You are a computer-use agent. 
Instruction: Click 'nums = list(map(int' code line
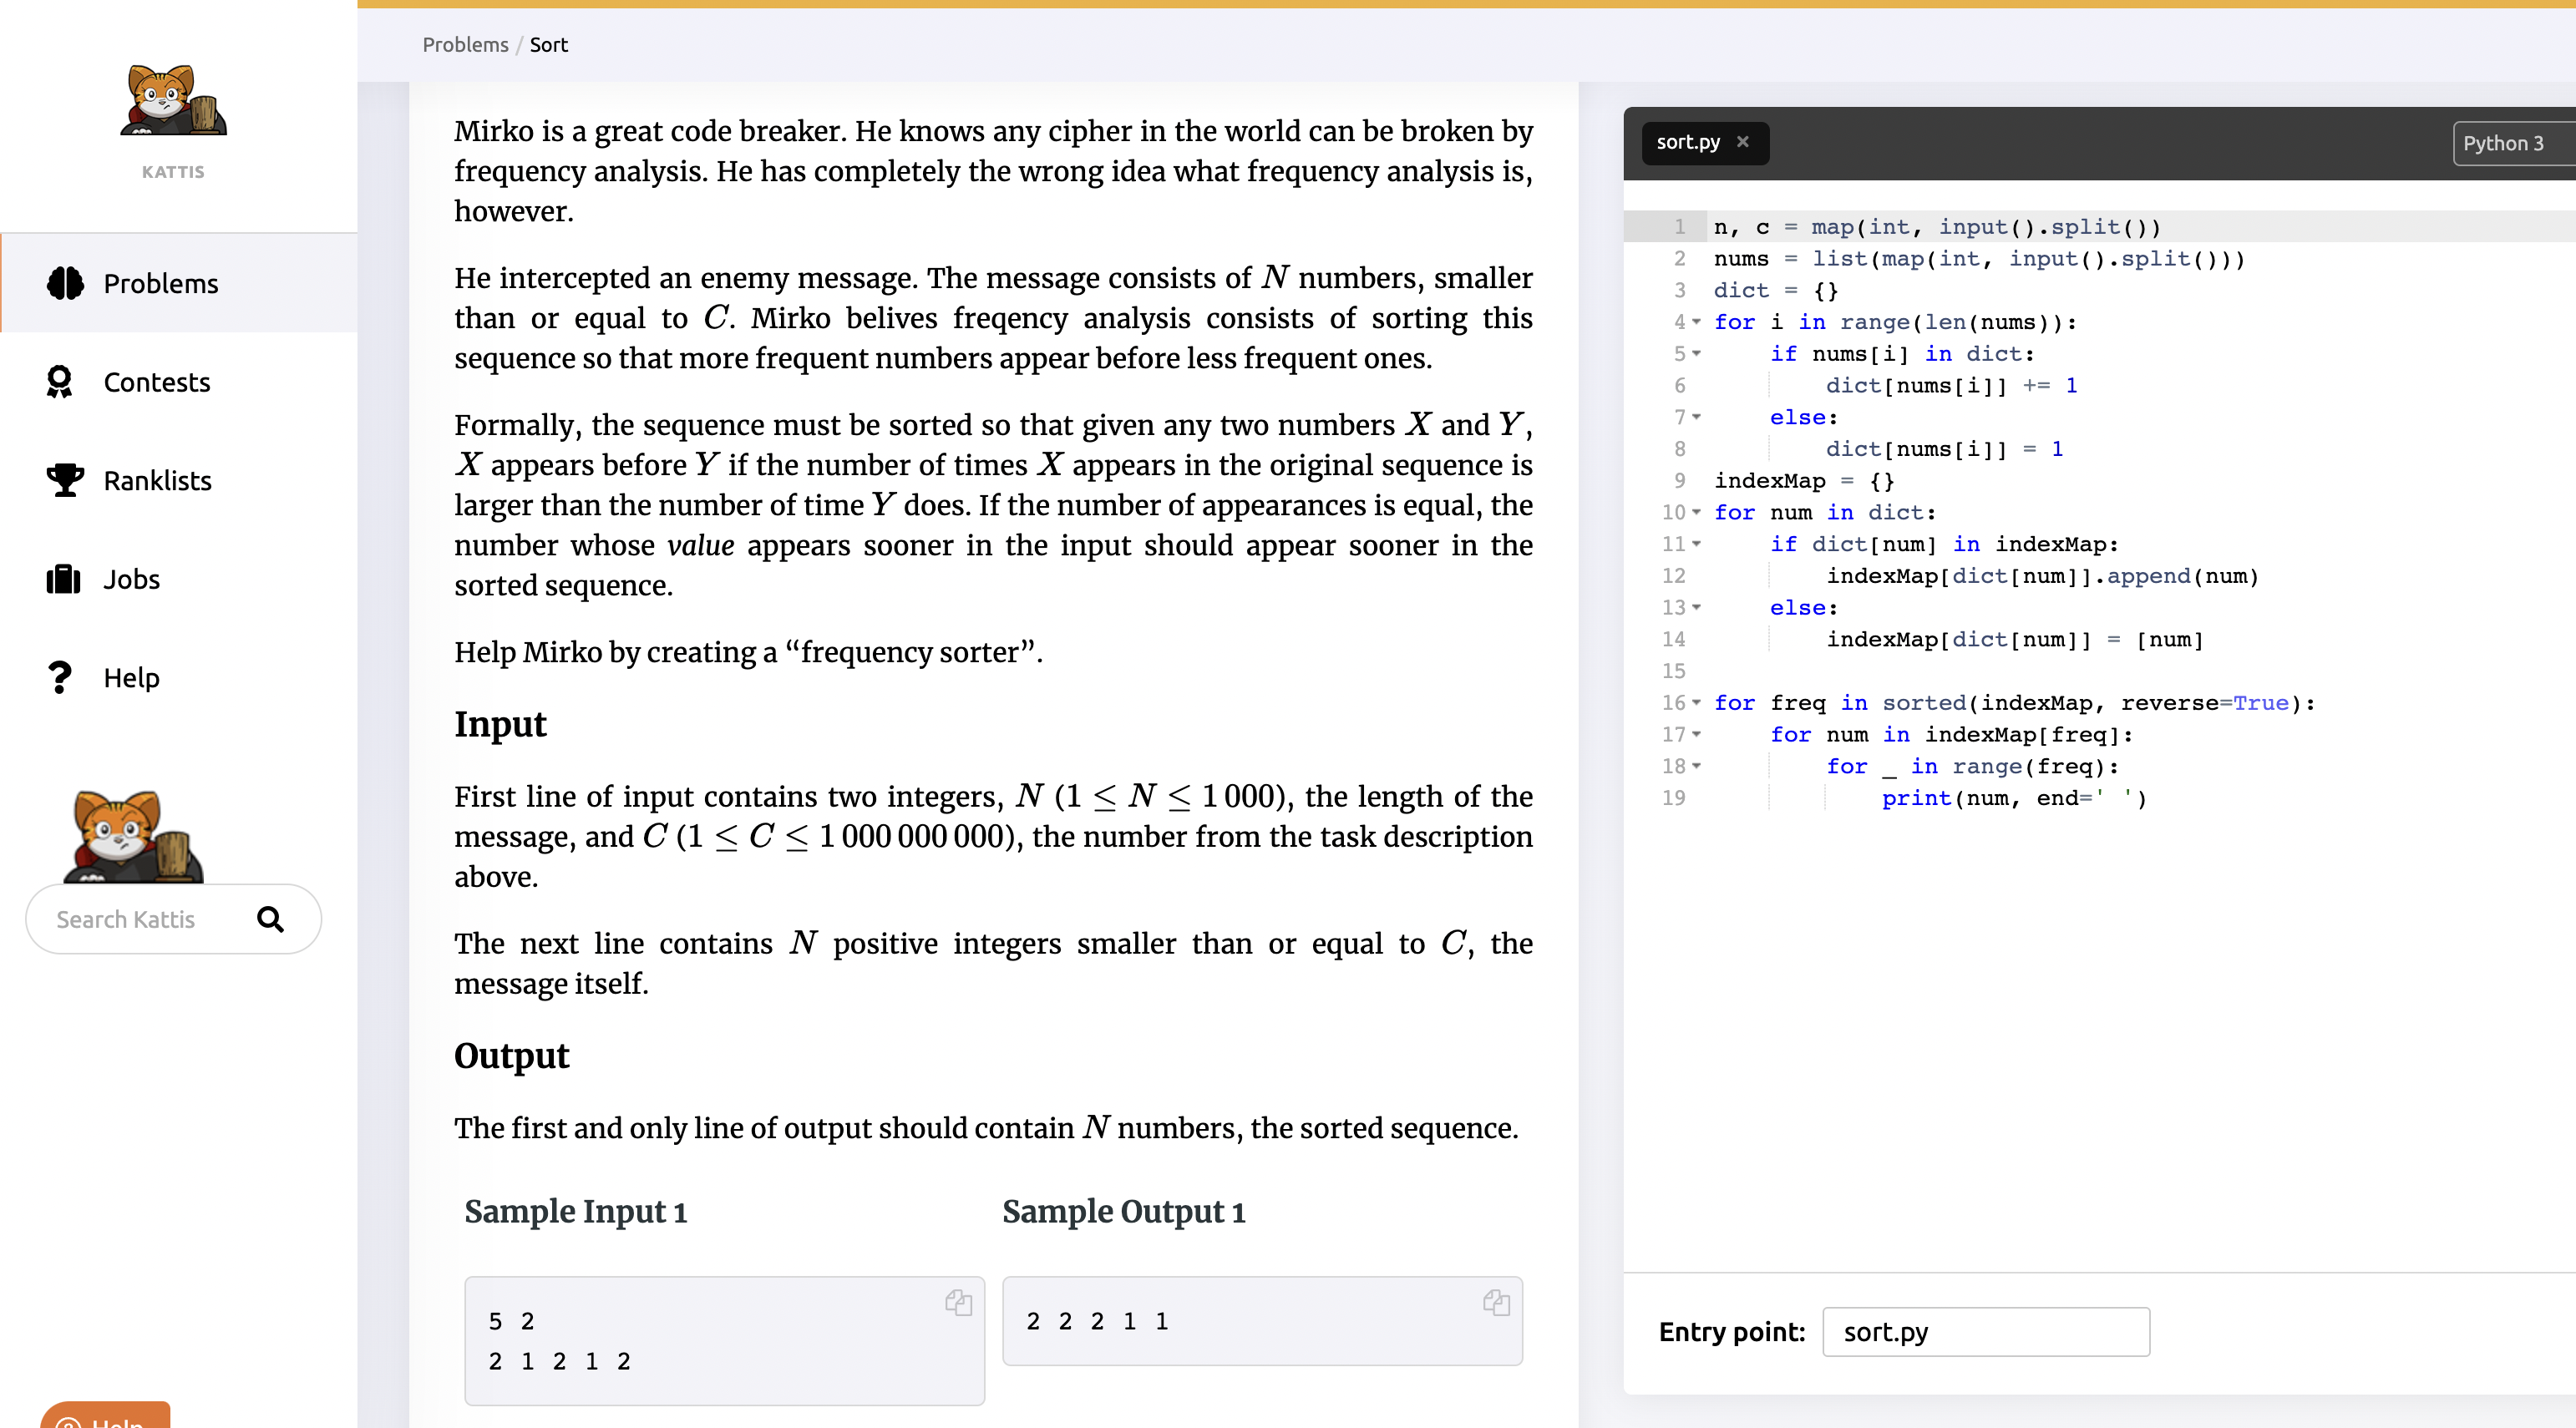coord(1979,259)
